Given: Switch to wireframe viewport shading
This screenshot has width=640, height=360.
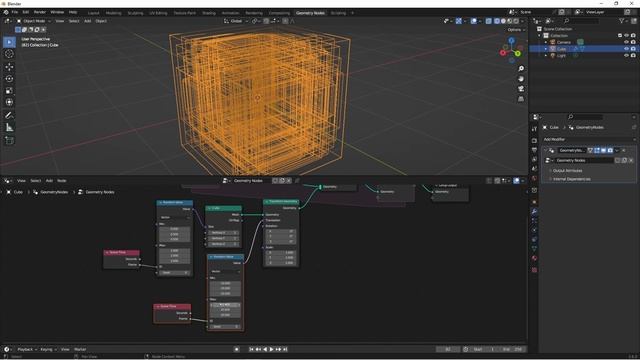Looking at the screenshot, I should click(497, 21).
